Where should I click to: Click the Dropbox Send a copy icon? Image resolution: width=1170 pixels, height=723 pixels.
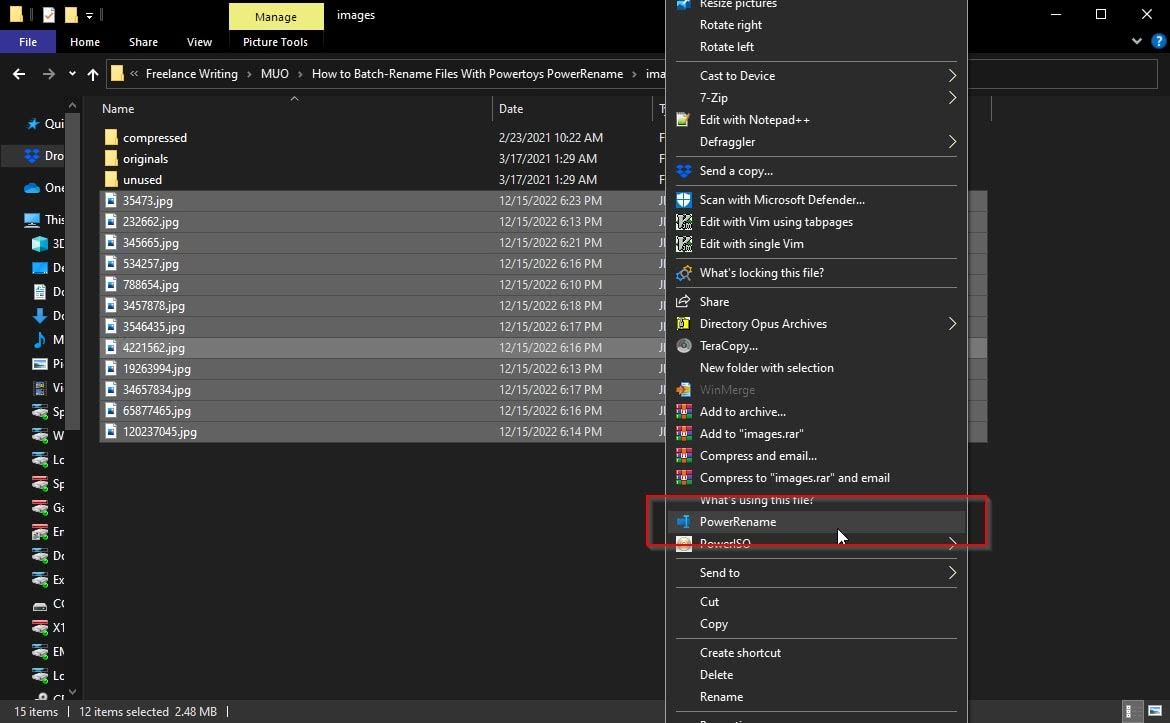[684, 171]
